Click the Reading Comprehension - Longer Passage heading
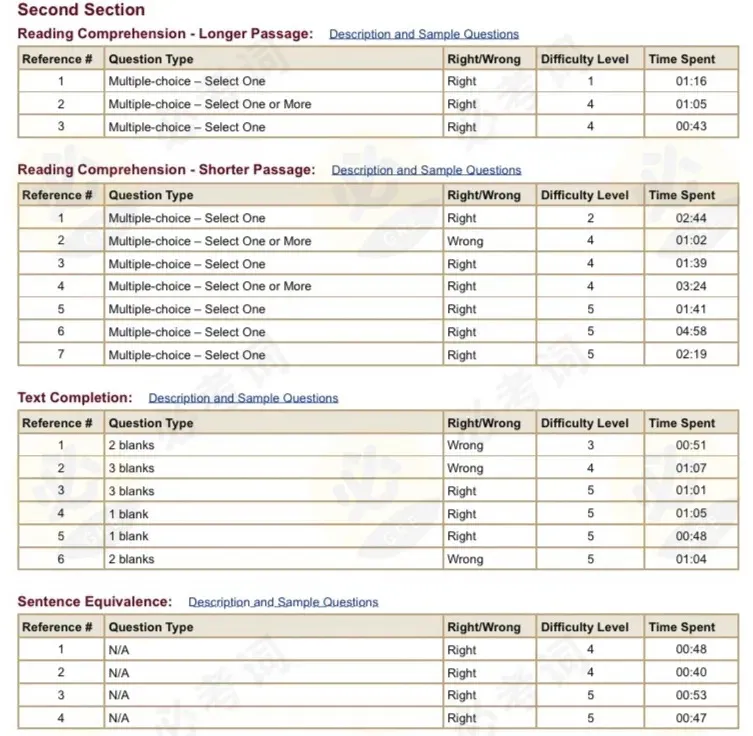Image resolution: width=753 pixels, height=736 pixels. pyautogui.click(x=165, y=34)
